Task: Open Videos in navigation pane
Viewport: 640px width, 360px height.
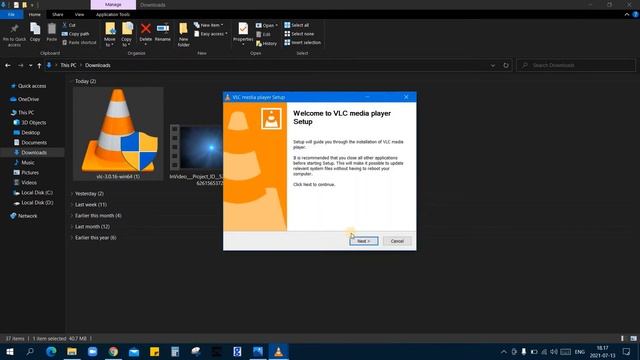Action: (x=29, y=182)
